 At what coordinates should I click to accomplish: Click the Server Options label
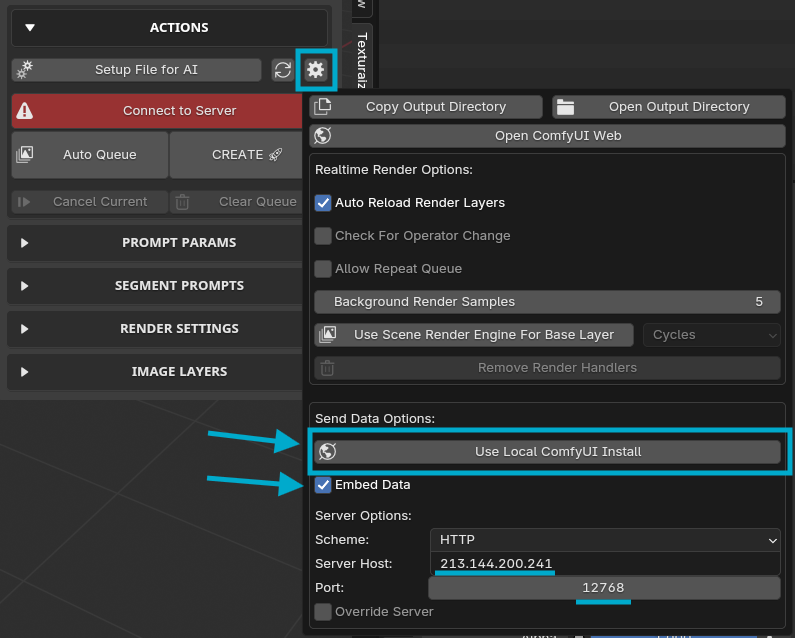(363, 516)
